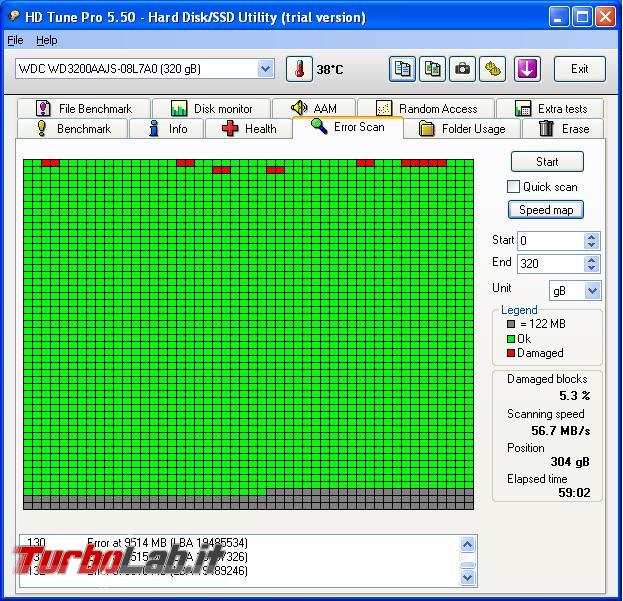The height and width of the screenshot is (601, 623).
Task: Open the Random Access tab
Action: point(426,108)
